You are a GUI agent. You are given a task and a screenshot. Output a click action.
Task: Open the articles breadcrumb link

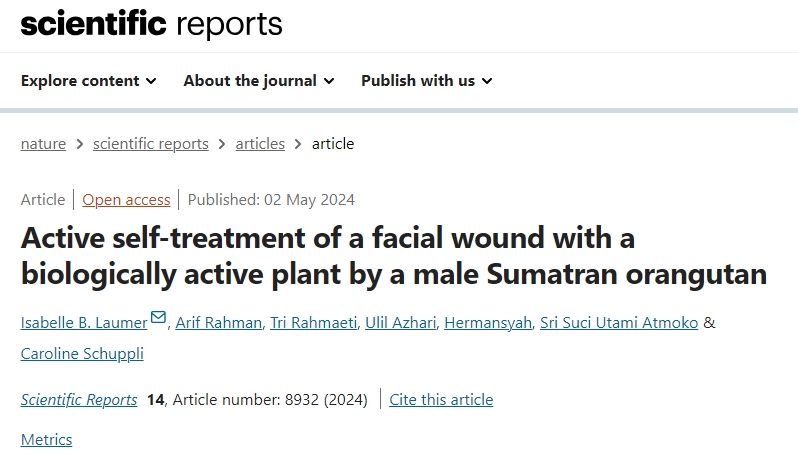point(260,144)
